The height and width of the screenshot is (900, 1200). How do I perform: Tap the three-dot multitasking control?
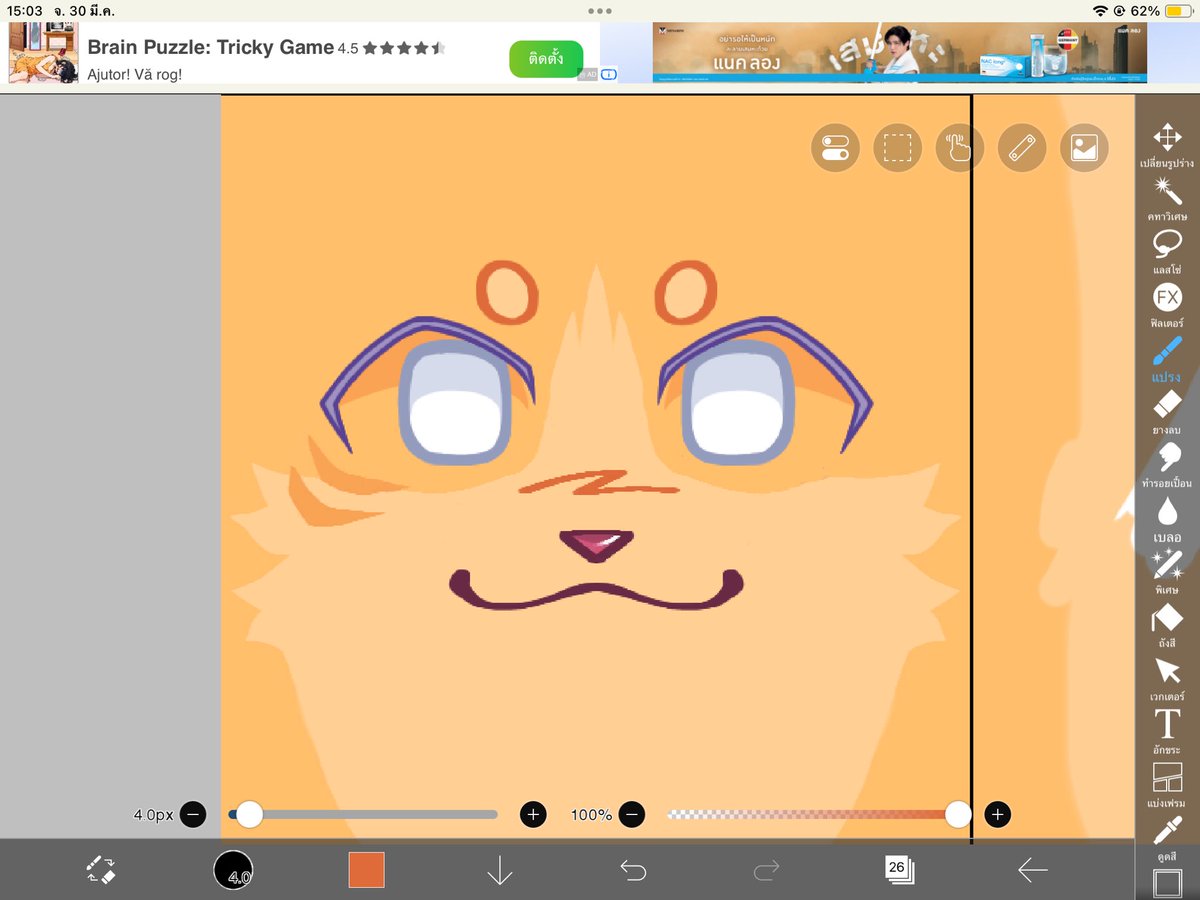pos(600,11)
